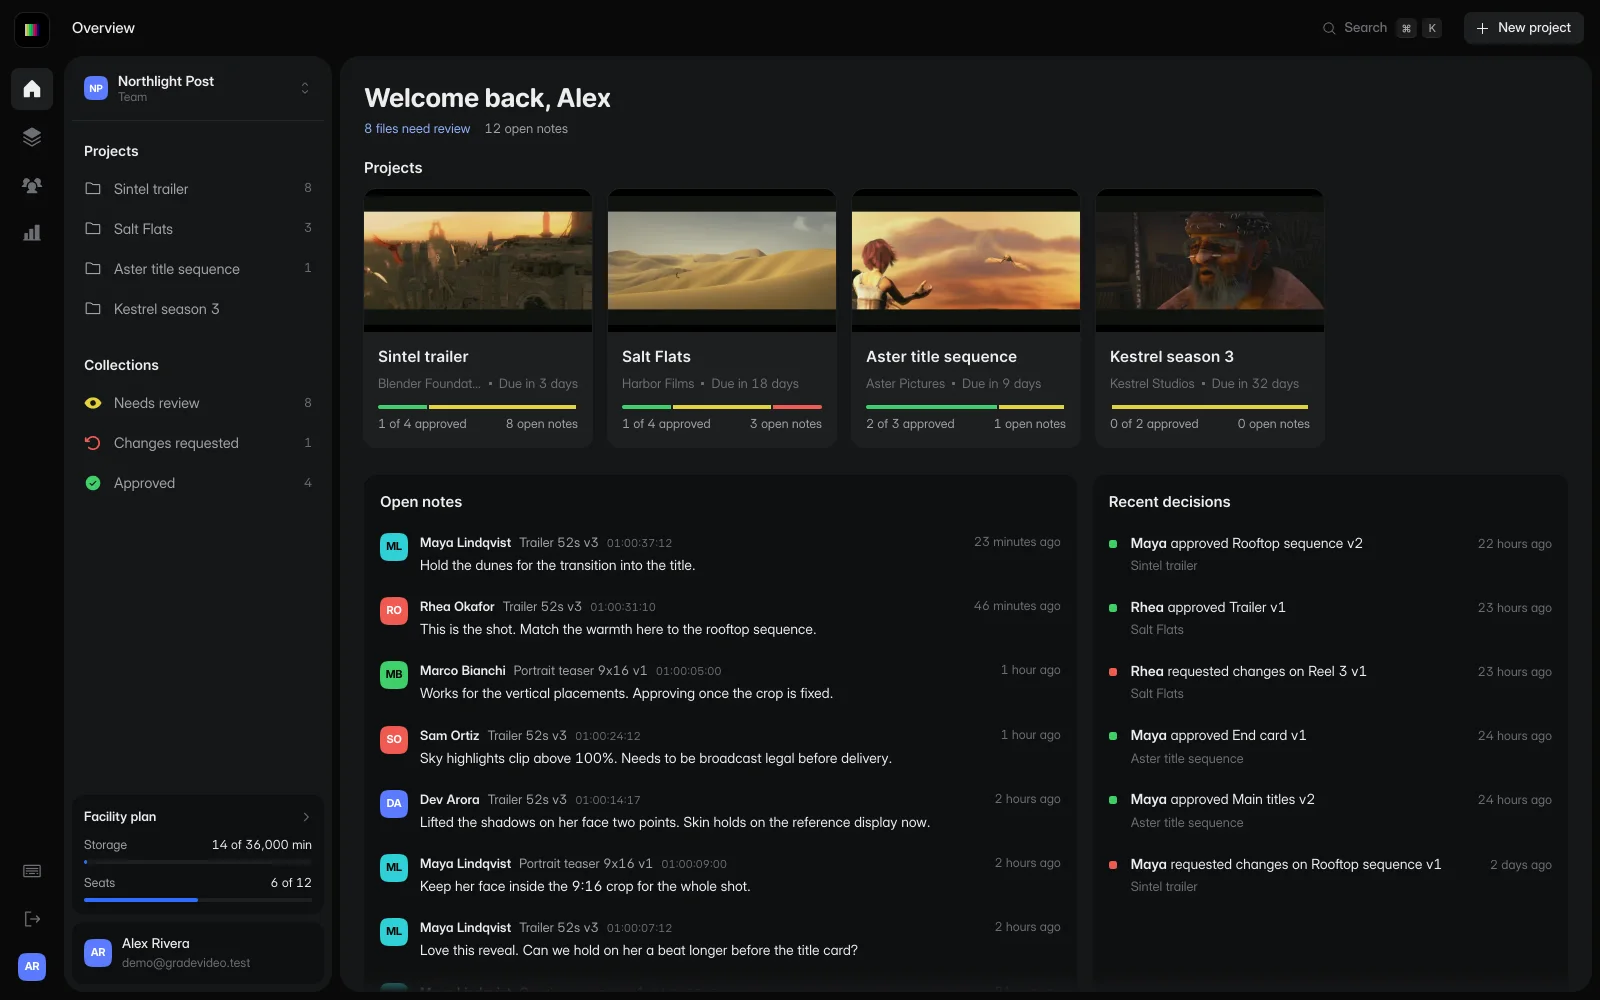The image size is (1600, 1000).
Task: Open the Kestrel season 3 project thumbnail
Action: click(x=1210, y=260)
